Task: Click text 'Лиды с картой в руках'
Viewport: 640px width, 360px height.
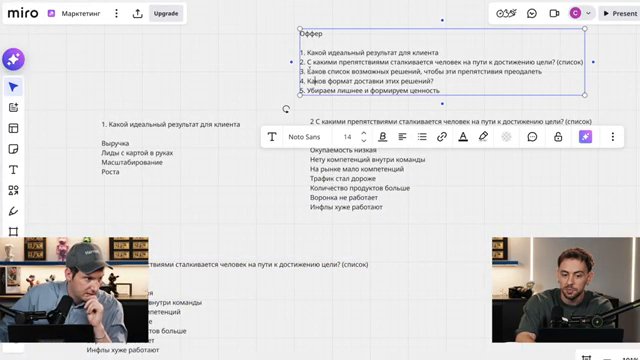Action: [137, 153]
